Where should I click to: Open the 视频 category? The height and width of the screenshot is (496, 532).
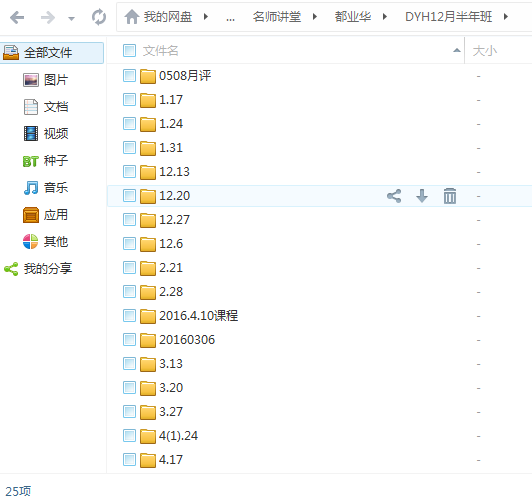(x=45, y=133)
